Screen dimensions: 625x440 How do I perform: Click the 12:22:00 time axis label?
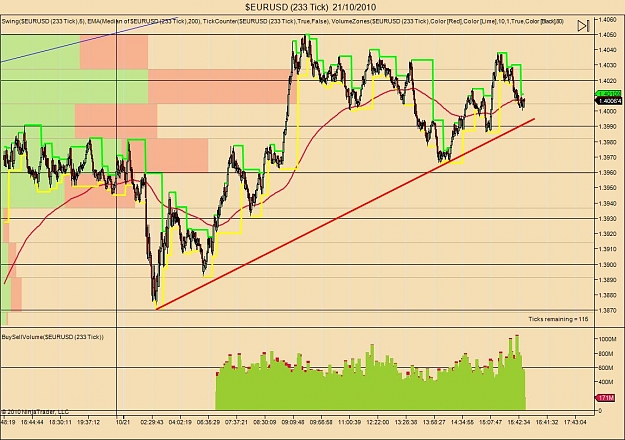[x=377, y=422]
